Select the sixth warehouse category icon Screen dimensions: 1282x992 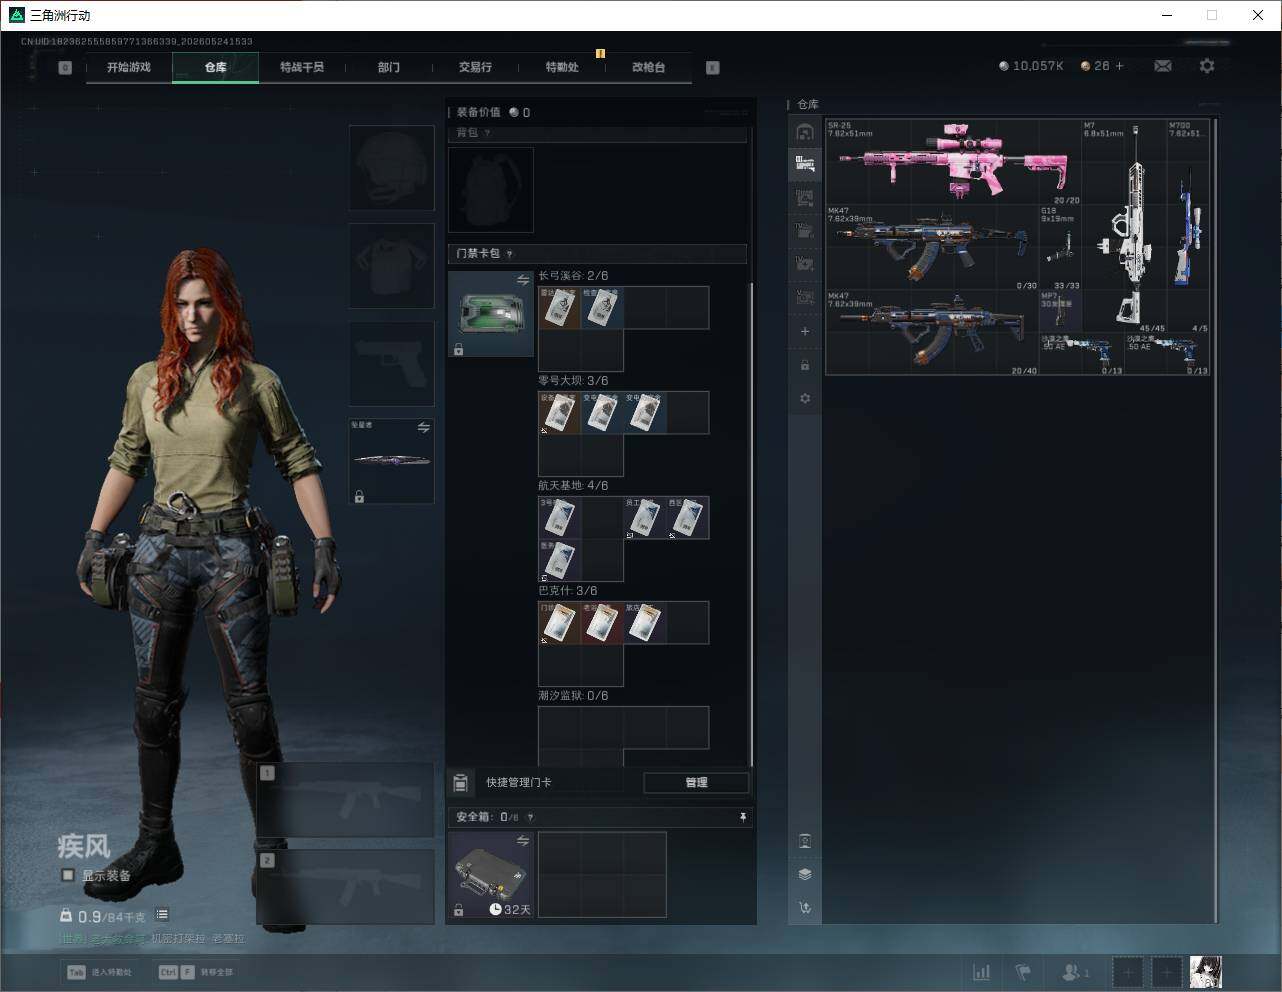(805, 297)
